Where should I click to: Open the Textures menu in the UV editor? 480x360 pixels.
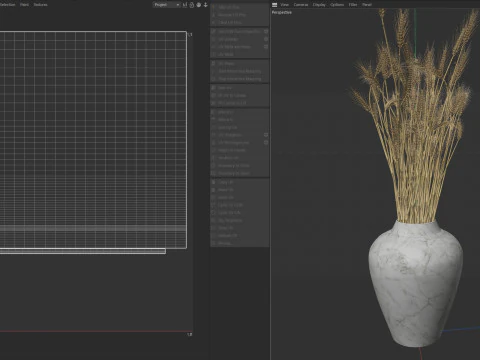(x=40, y=5)
